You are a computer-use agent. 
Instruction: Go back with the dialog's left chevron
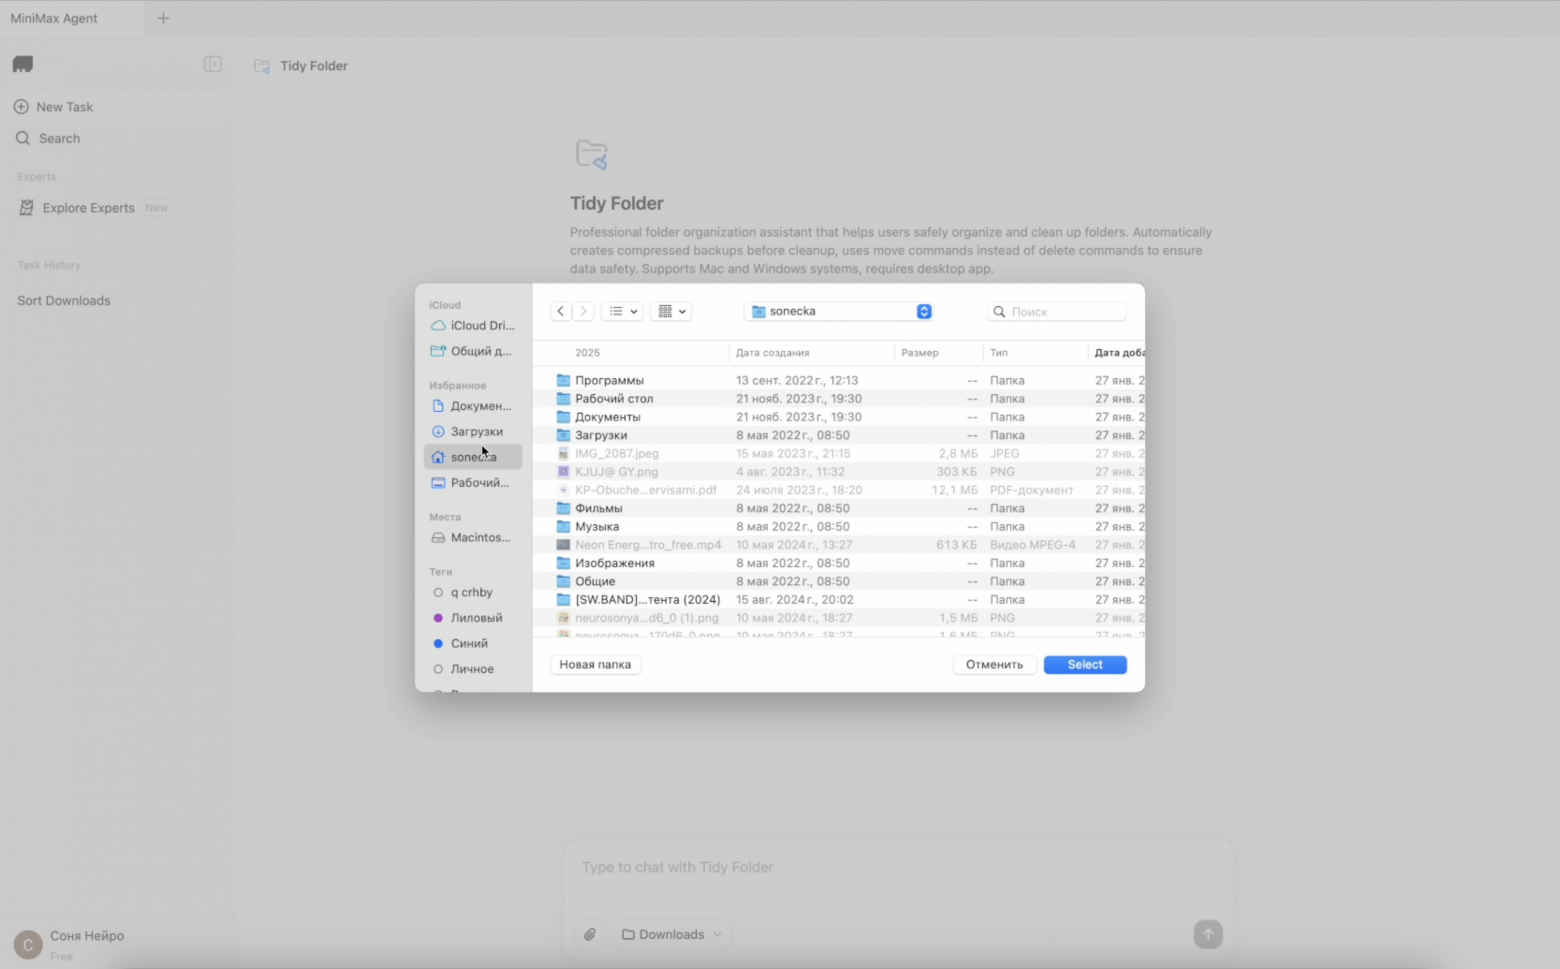[561, 311]
